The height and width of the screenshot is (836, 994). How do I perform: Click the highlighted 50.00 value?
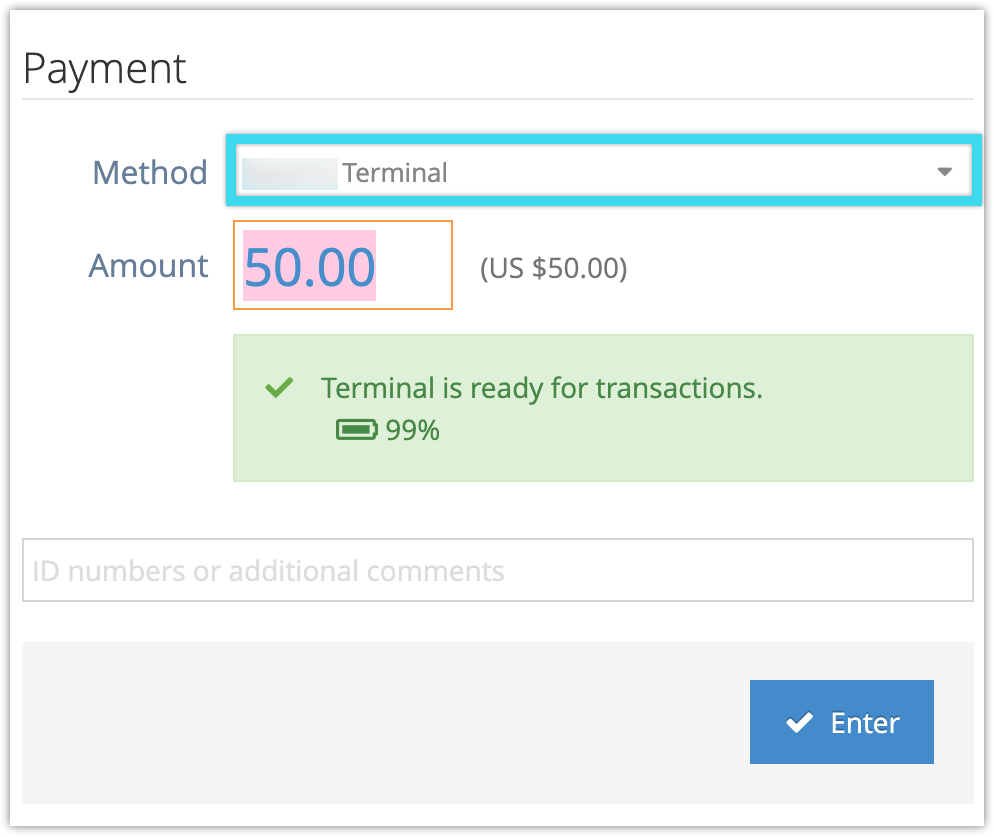pos(309,266)
